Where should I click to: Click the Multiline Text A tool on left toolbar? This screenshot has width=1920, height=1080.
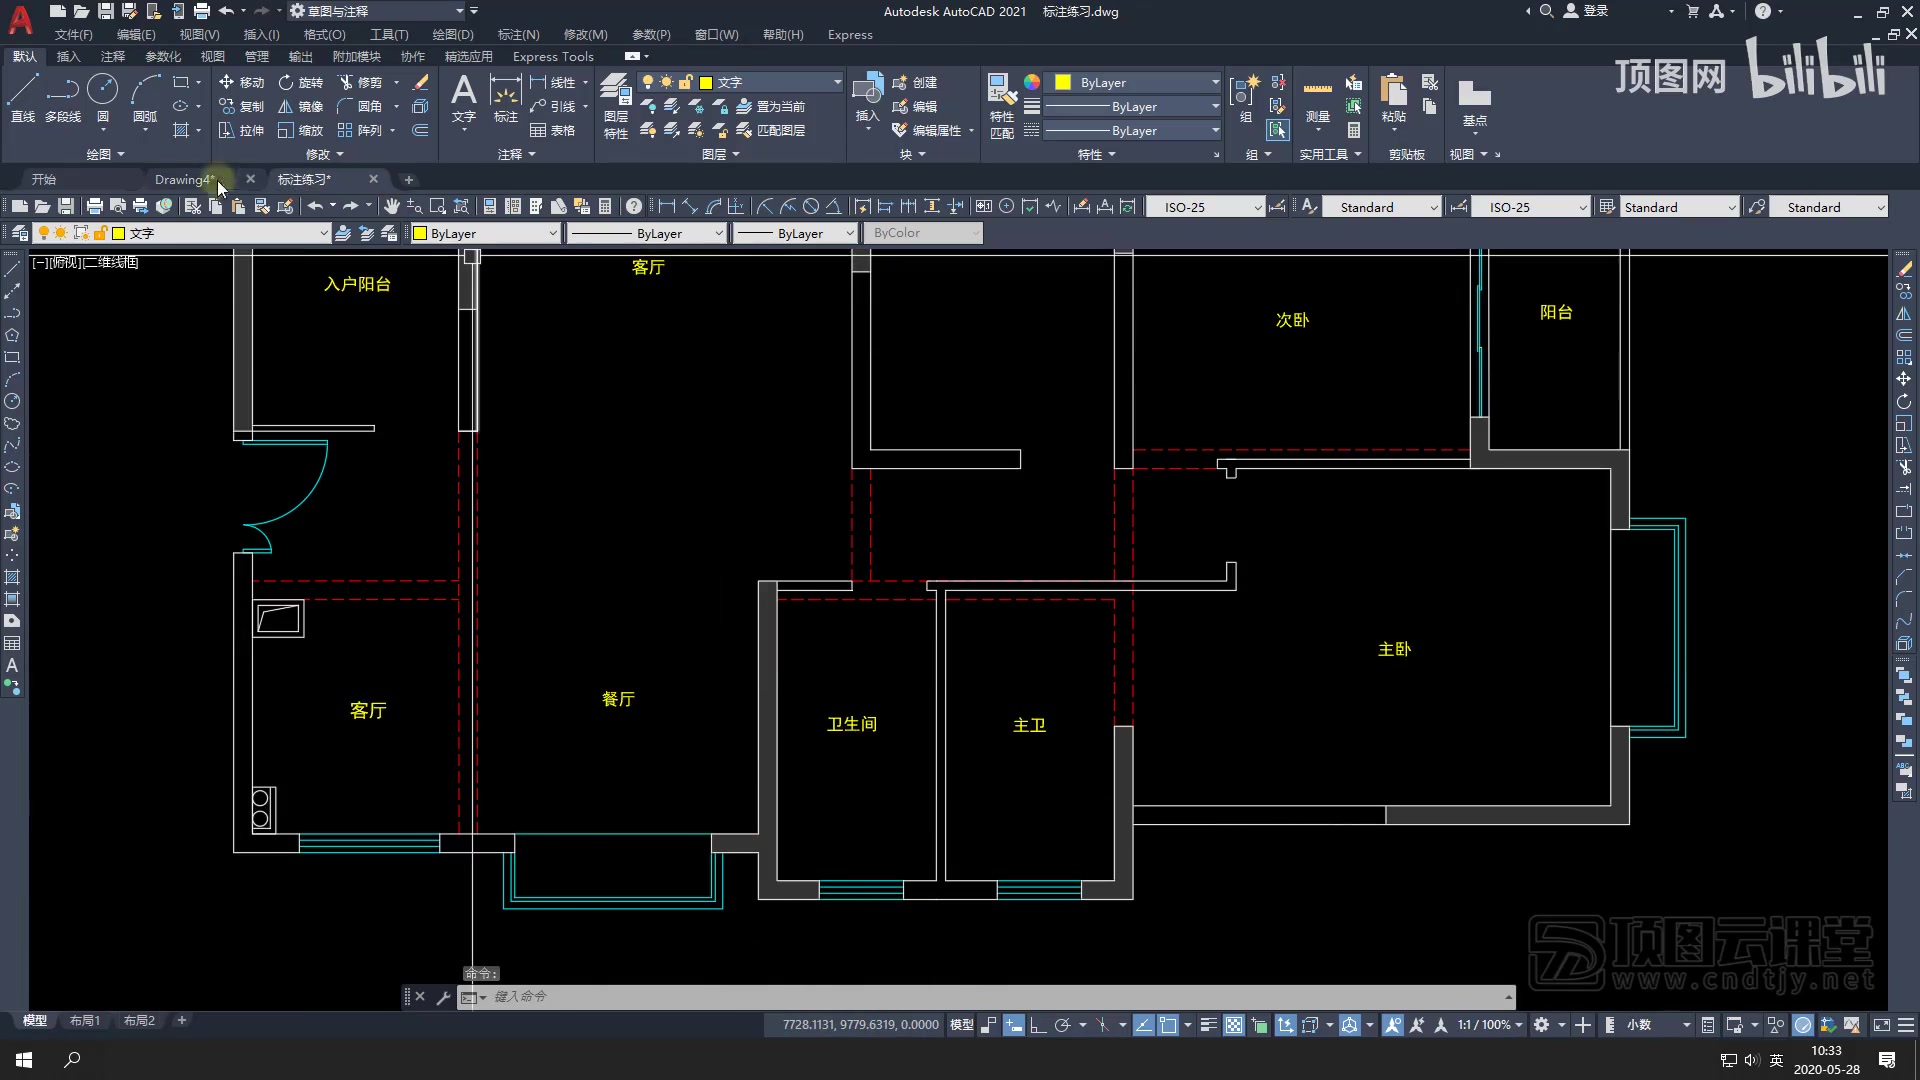[12, 666]
